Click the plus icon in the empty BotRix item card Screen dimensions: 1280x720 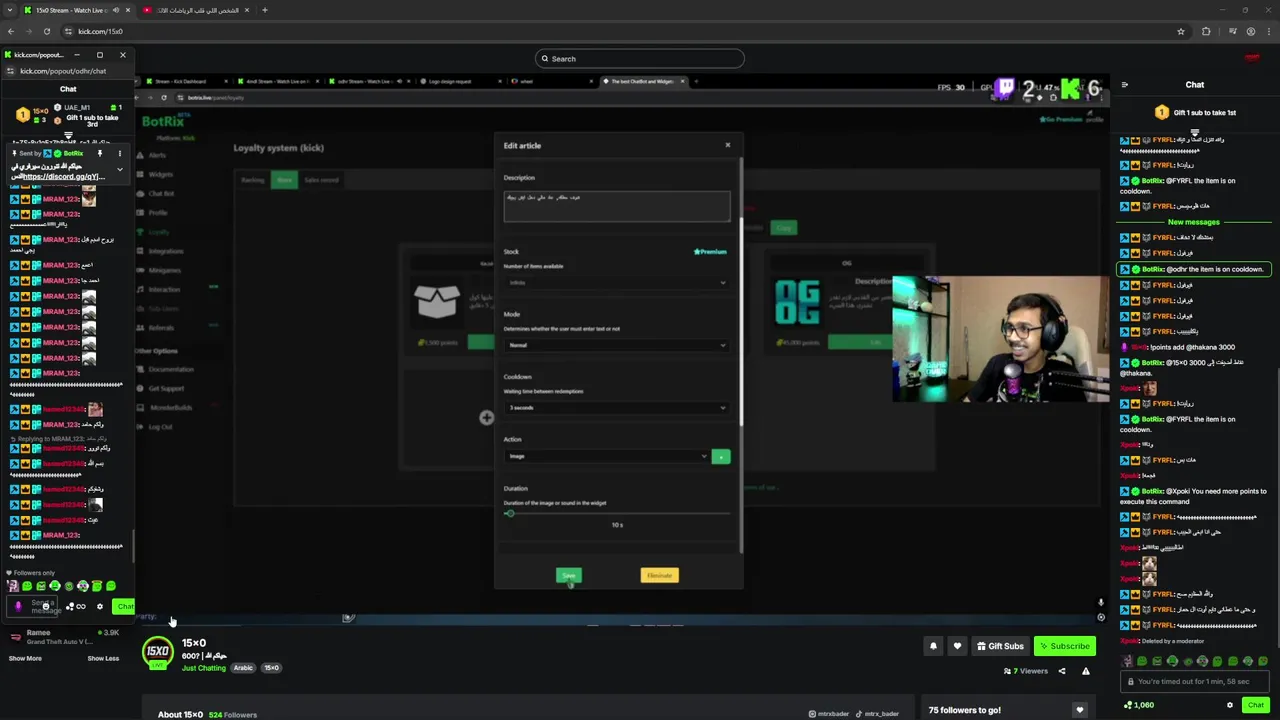[486, 418]
